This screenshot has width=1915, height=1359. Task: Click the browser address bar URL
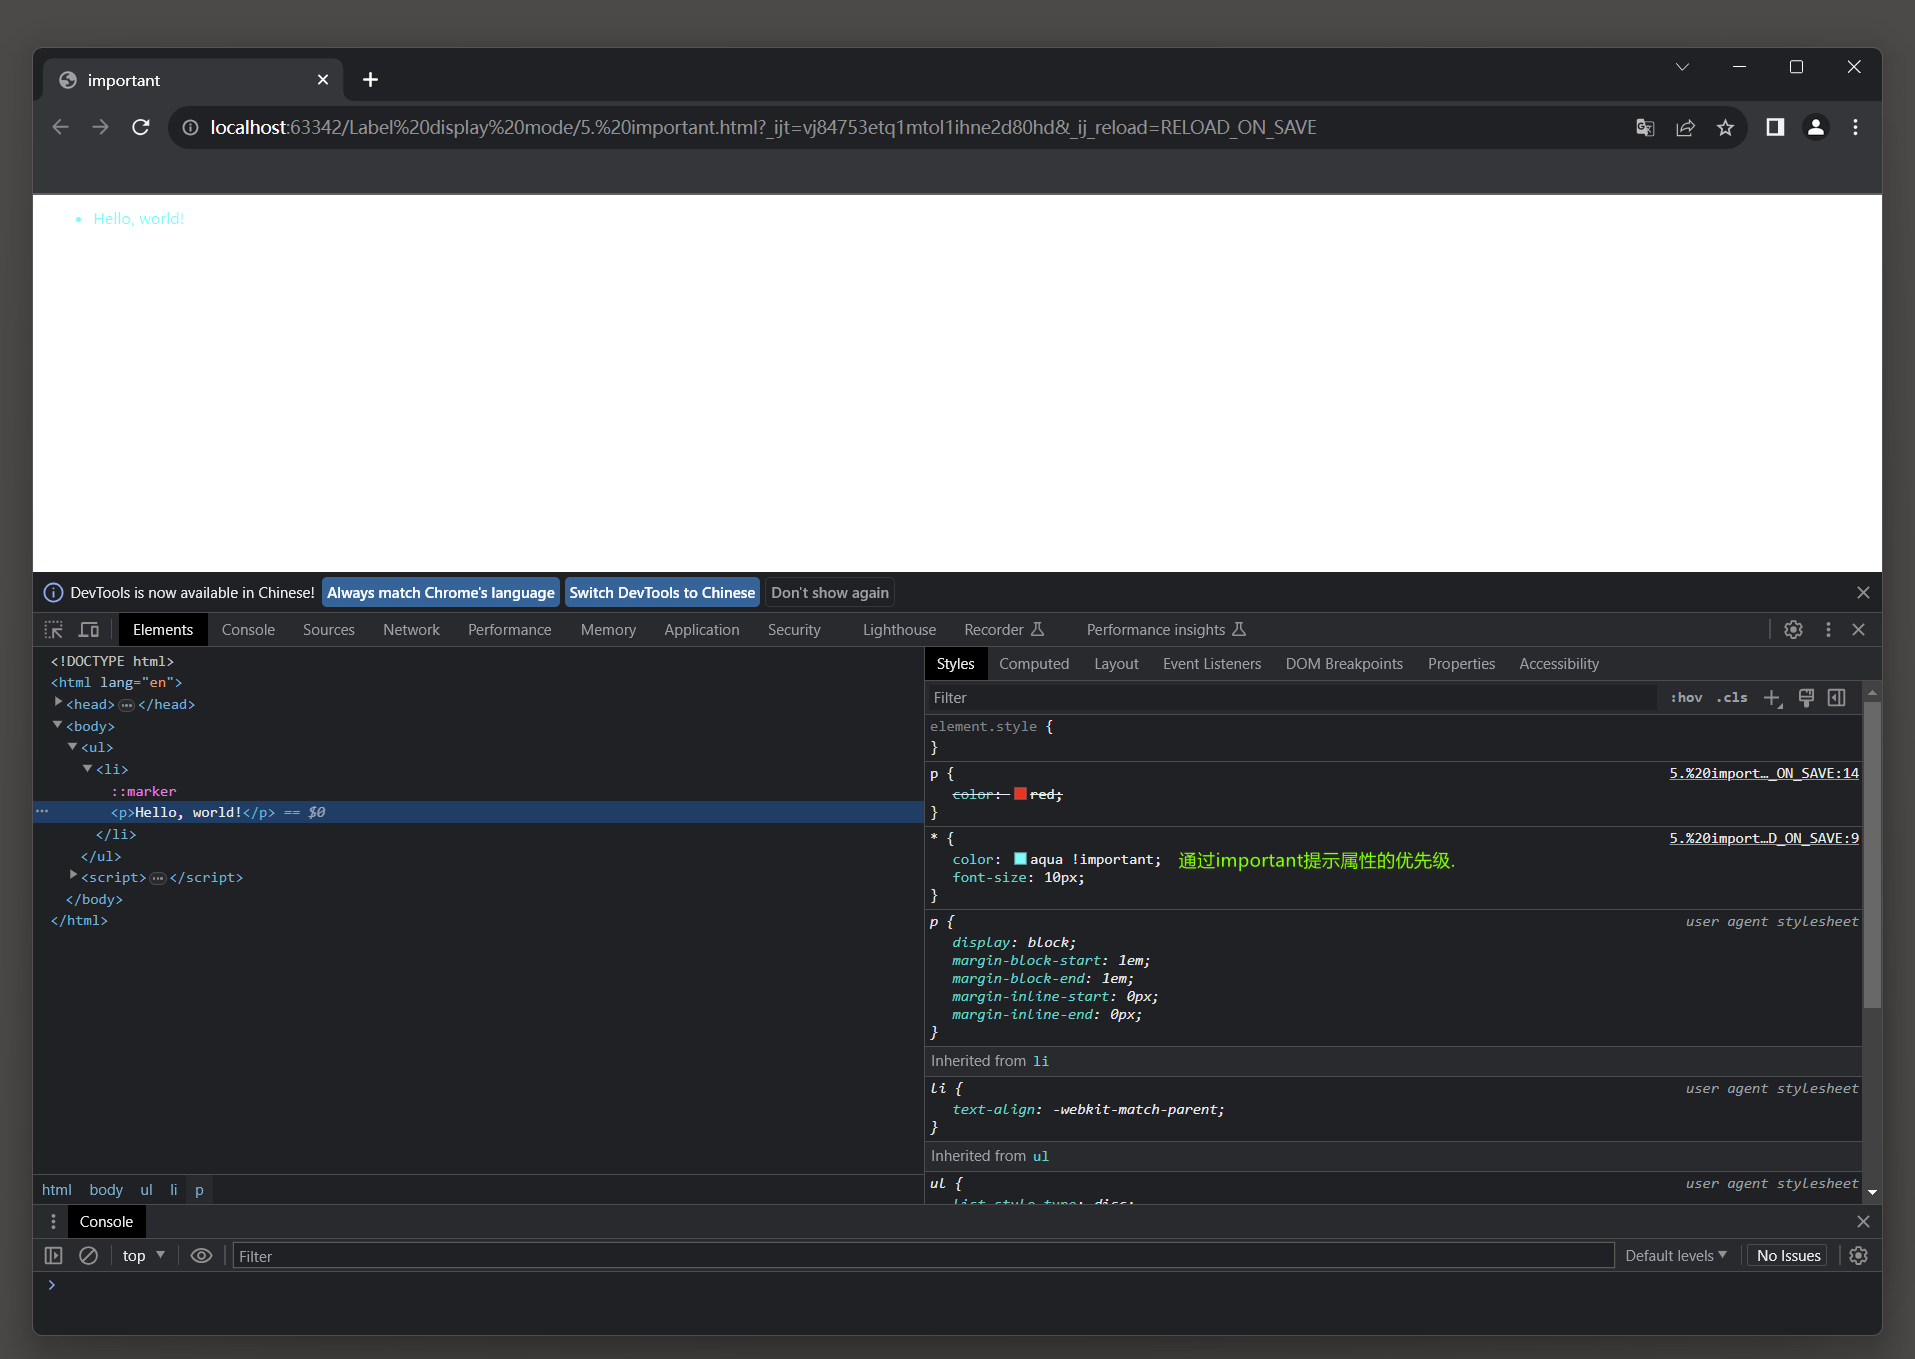(x=762, y=127)
